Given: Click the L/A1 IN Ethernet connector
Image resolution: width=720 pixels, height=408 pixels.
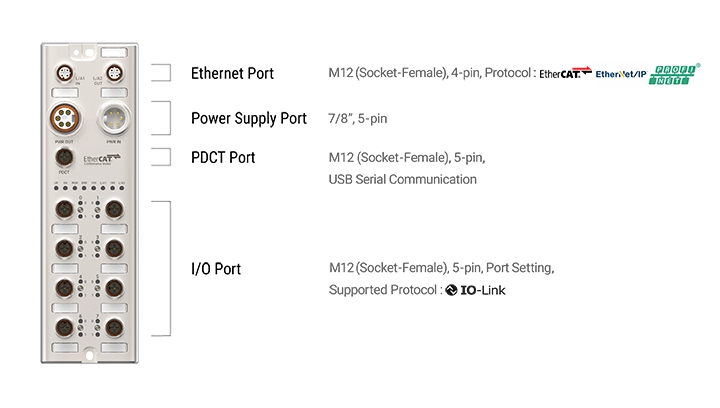Looking at the screenshot, I should click(65, 74).
